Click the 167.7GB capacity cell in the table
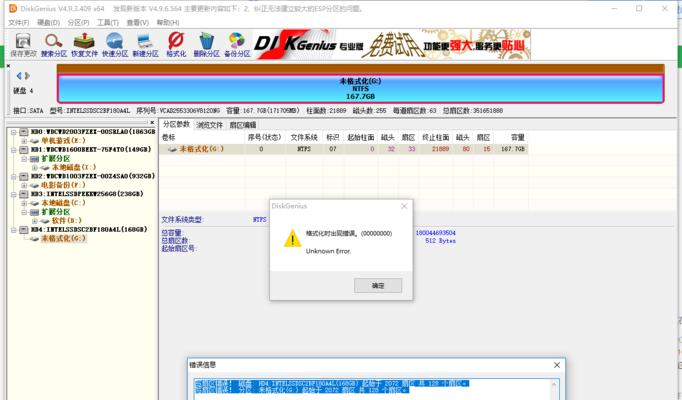The width and height of the screenshot is (682, 400). pos(513,149)
